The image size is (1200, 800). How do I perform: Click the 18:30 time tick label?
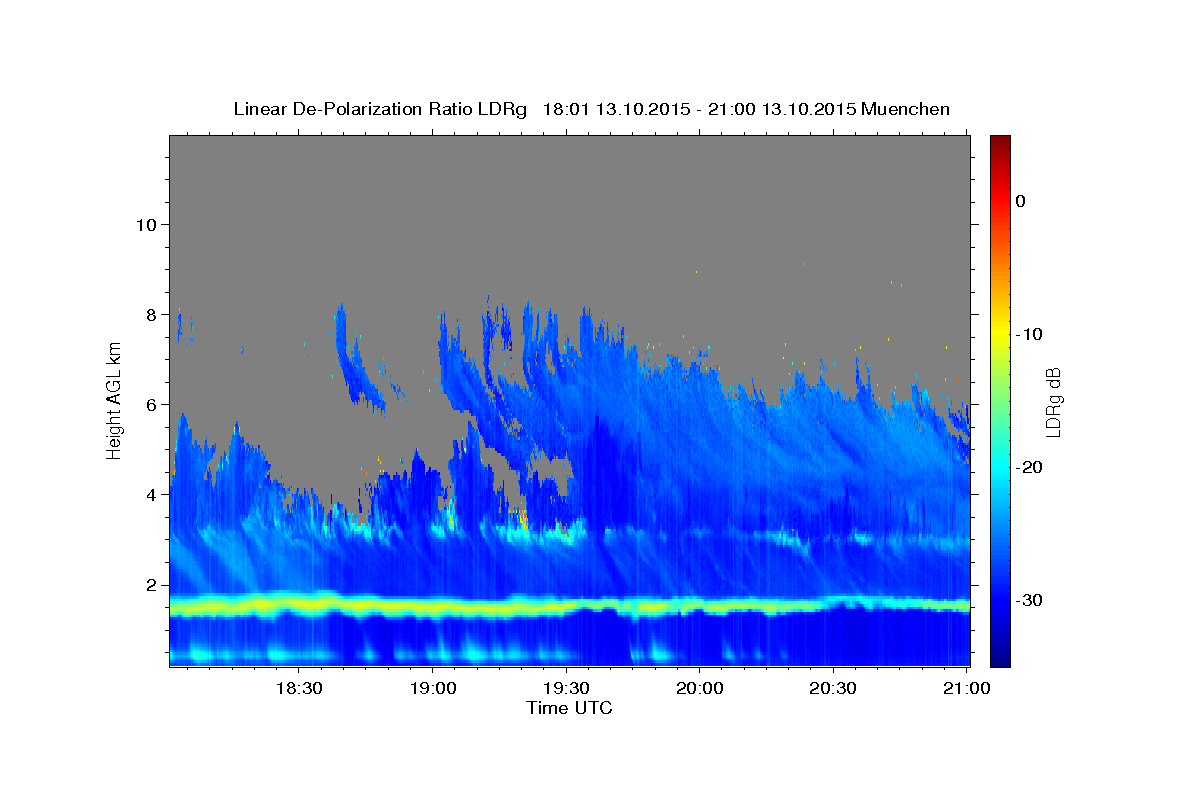click(298, 688)
